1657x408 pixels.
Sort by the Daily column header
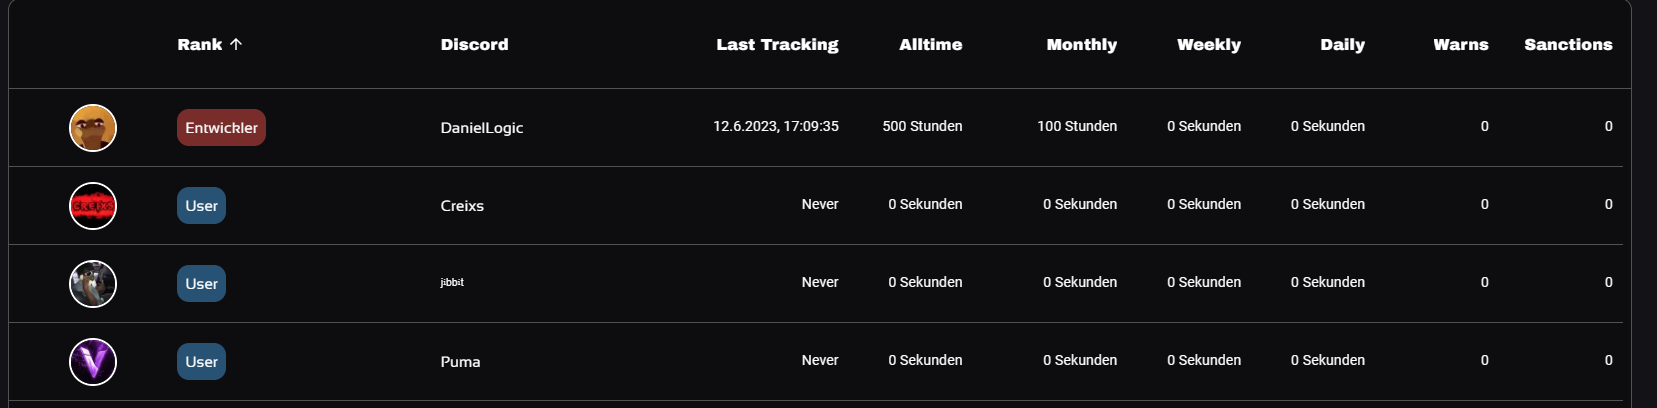pyautogui.click(x=1342, y=45)
